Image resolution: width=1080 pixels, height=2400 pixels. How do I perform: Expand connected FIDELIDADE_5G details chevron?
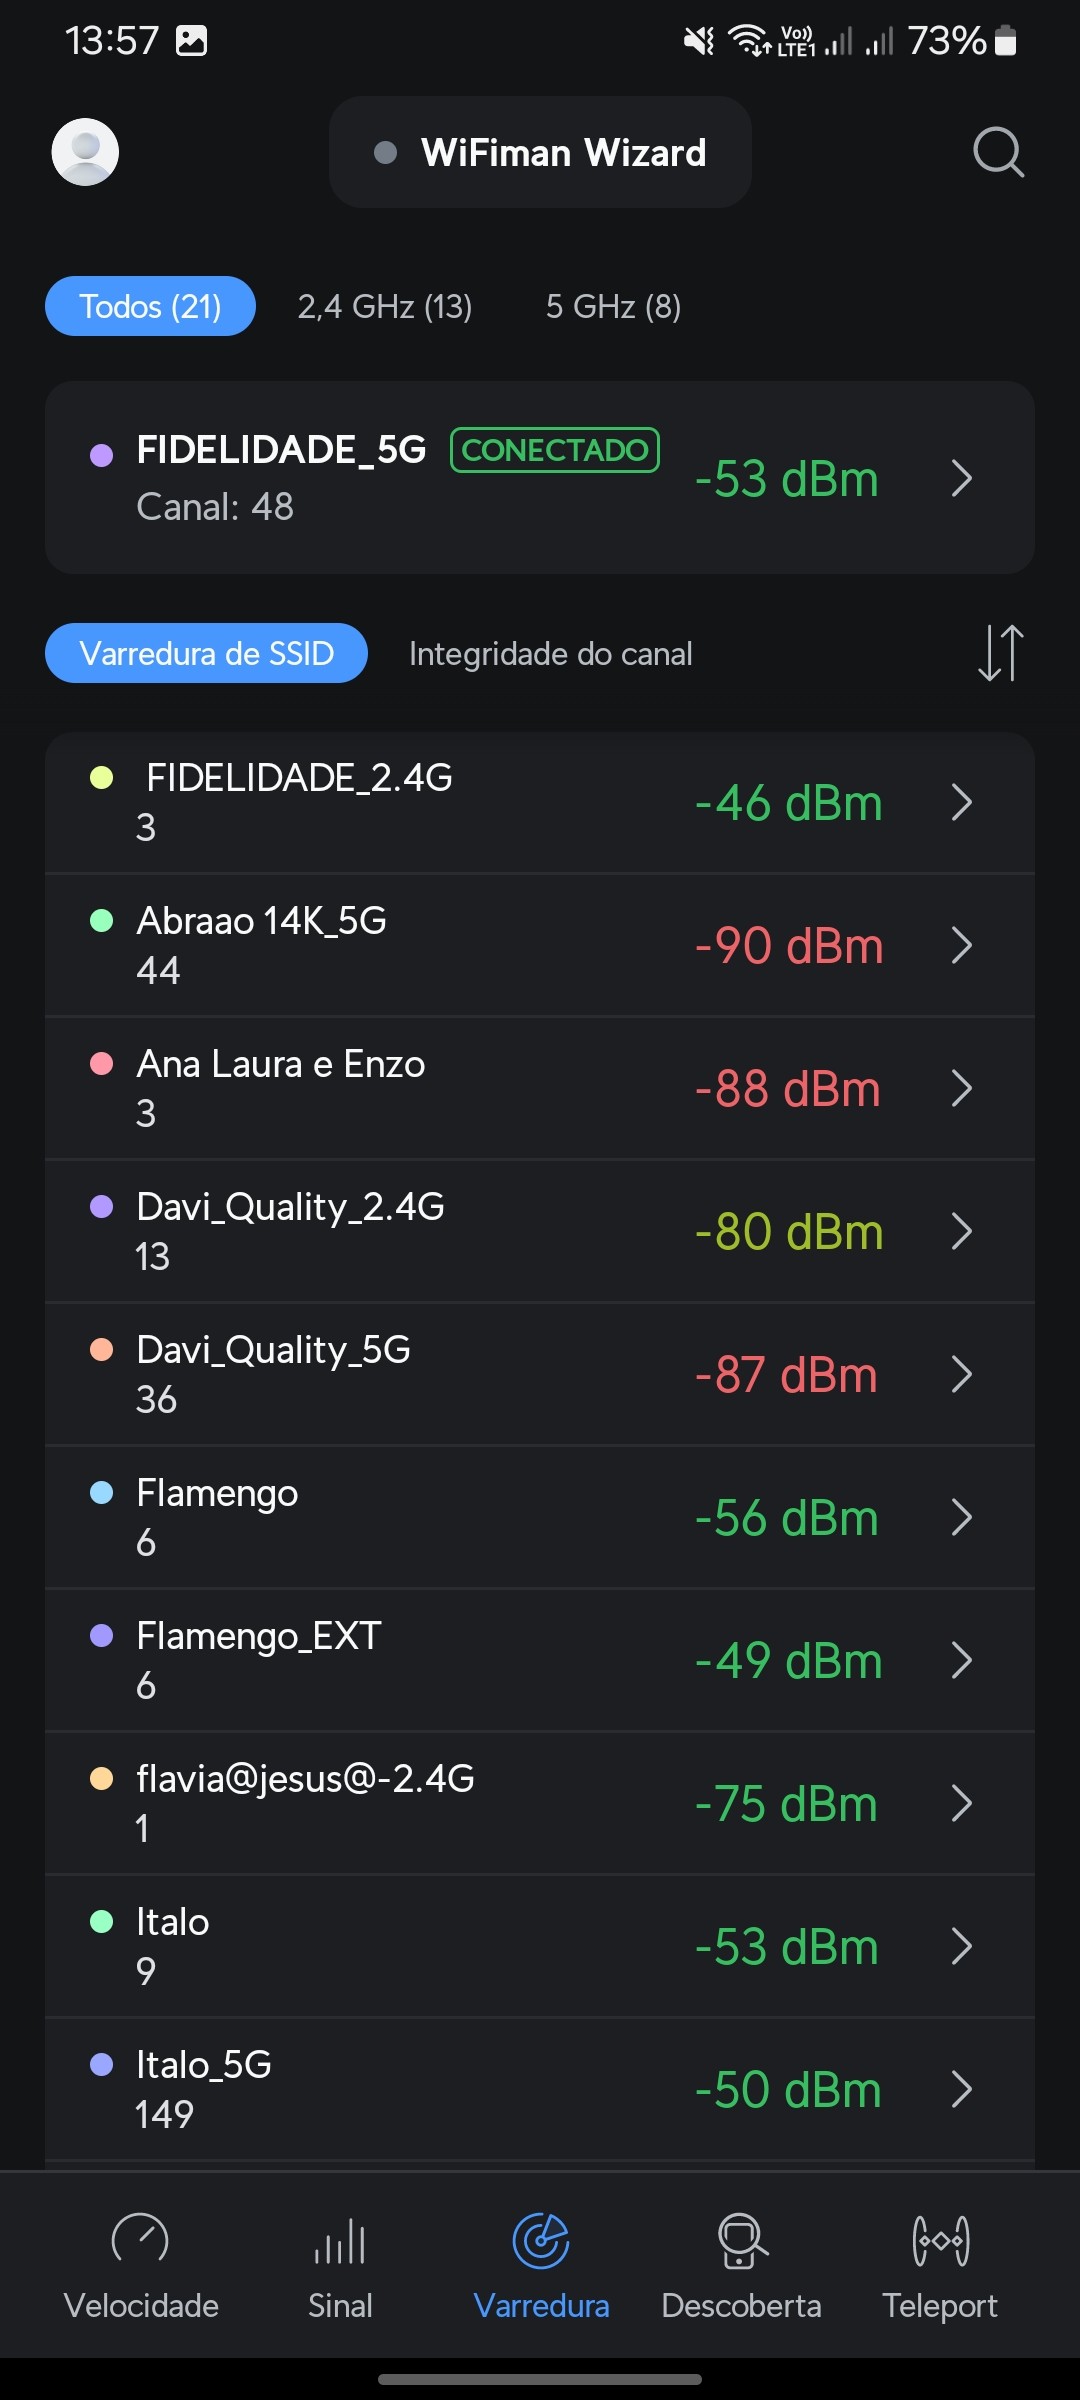coord(961,478)
